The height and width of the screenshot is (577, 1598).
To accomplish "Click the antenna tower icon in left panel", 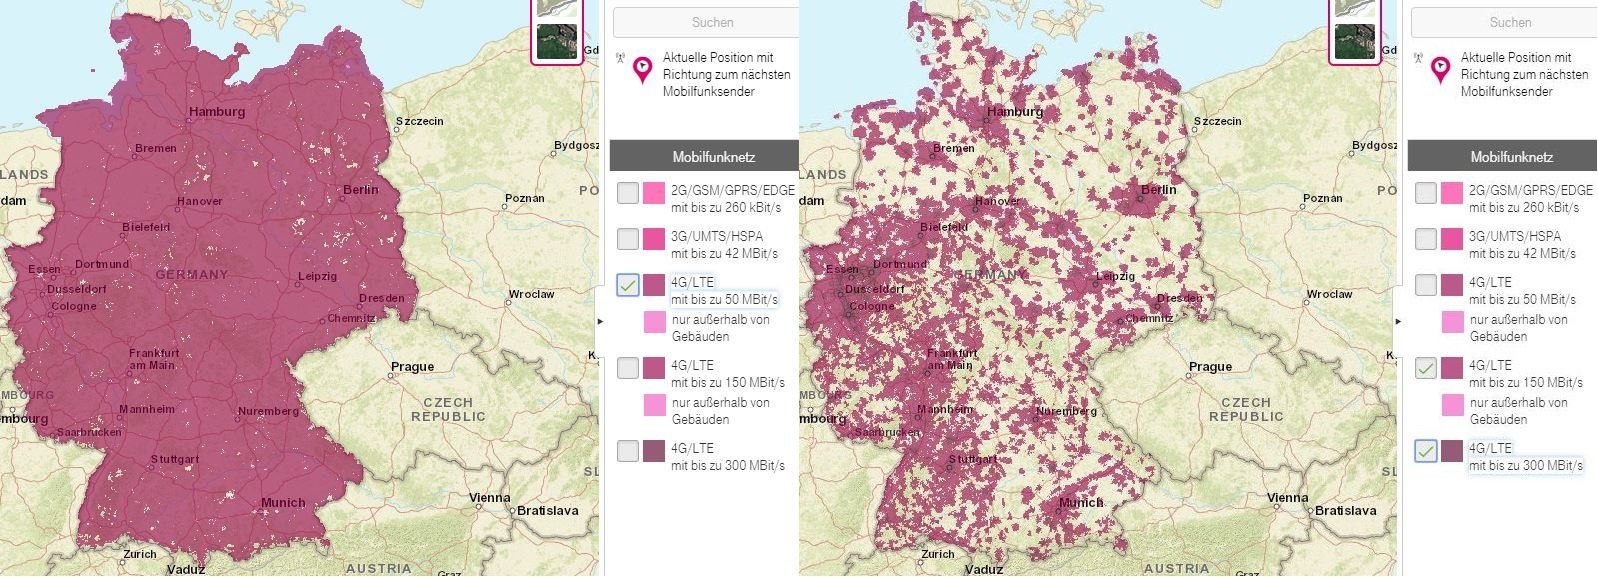I will 620,58.
